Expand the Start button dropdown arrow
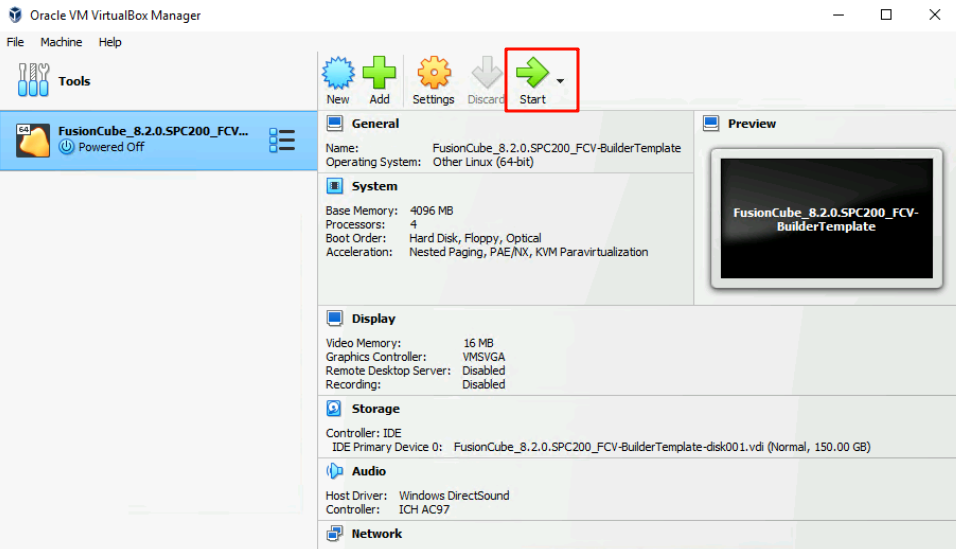This screenshot has height=549, width=956. coord(560,81)
